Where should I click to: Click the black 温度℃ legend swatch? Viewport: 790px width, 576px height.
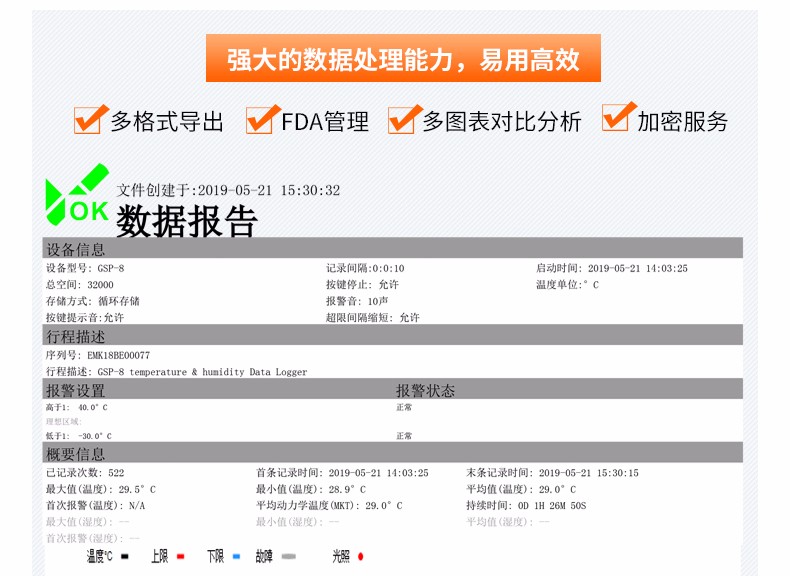(x=125, y=556)
